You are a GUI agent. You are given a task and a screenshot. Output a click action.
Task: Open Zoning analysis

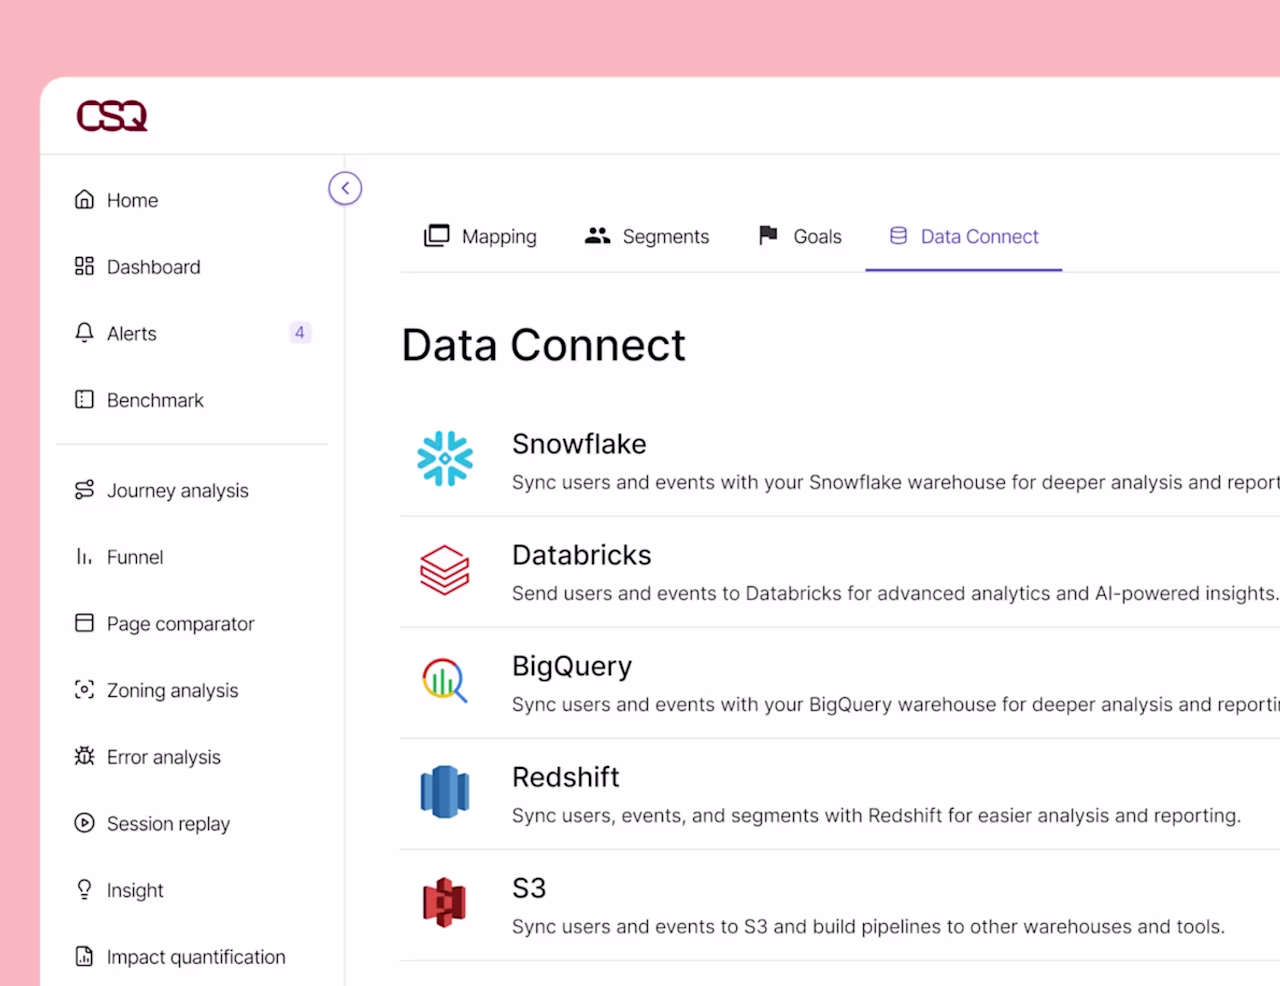tap(173, 691)
